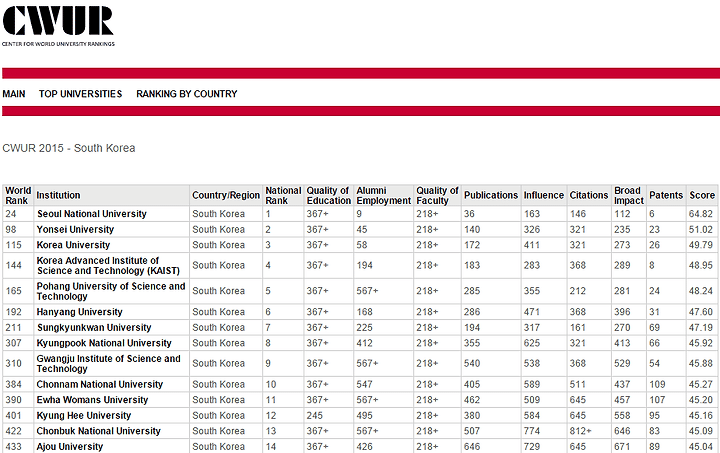Image resolution: width=720 pixels, height=453 pixels.
Task: Select Ajou's broad impact value 671
Action: pos(623,447)
